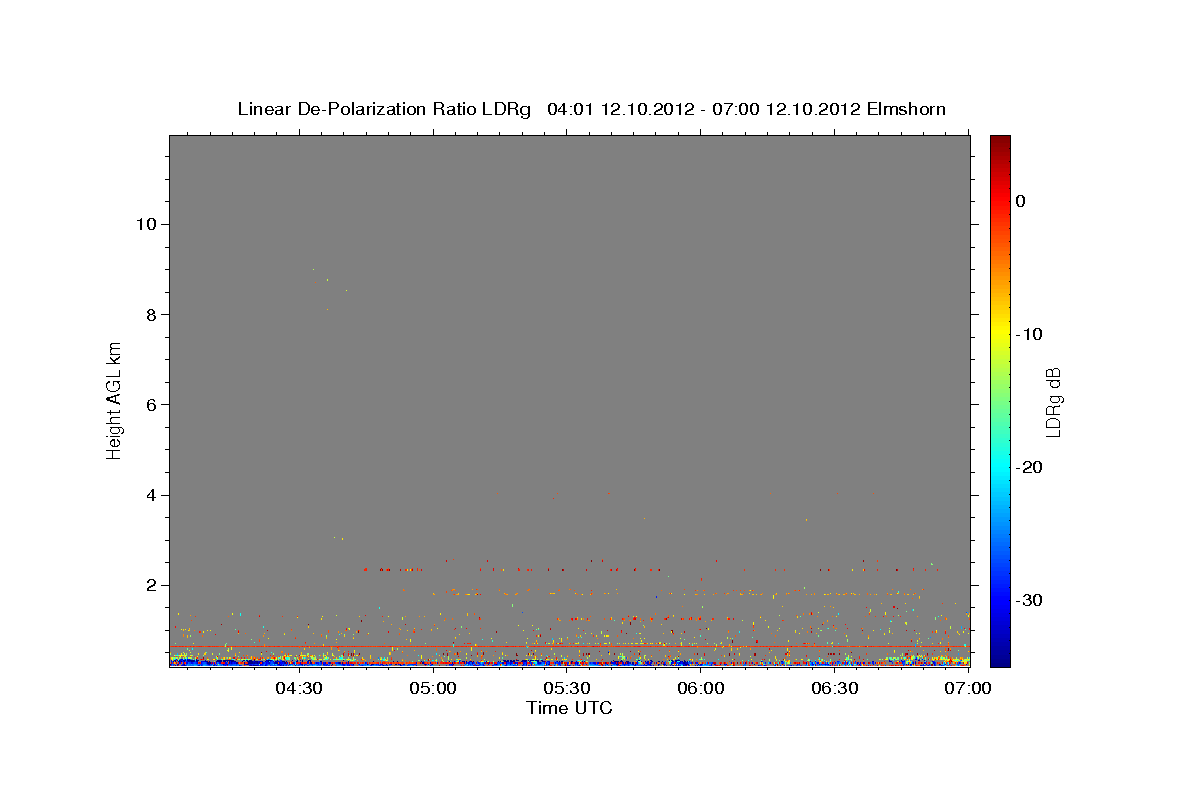
Task: Click the red horizontal line across the plot
Action: [x=569, y=646]
